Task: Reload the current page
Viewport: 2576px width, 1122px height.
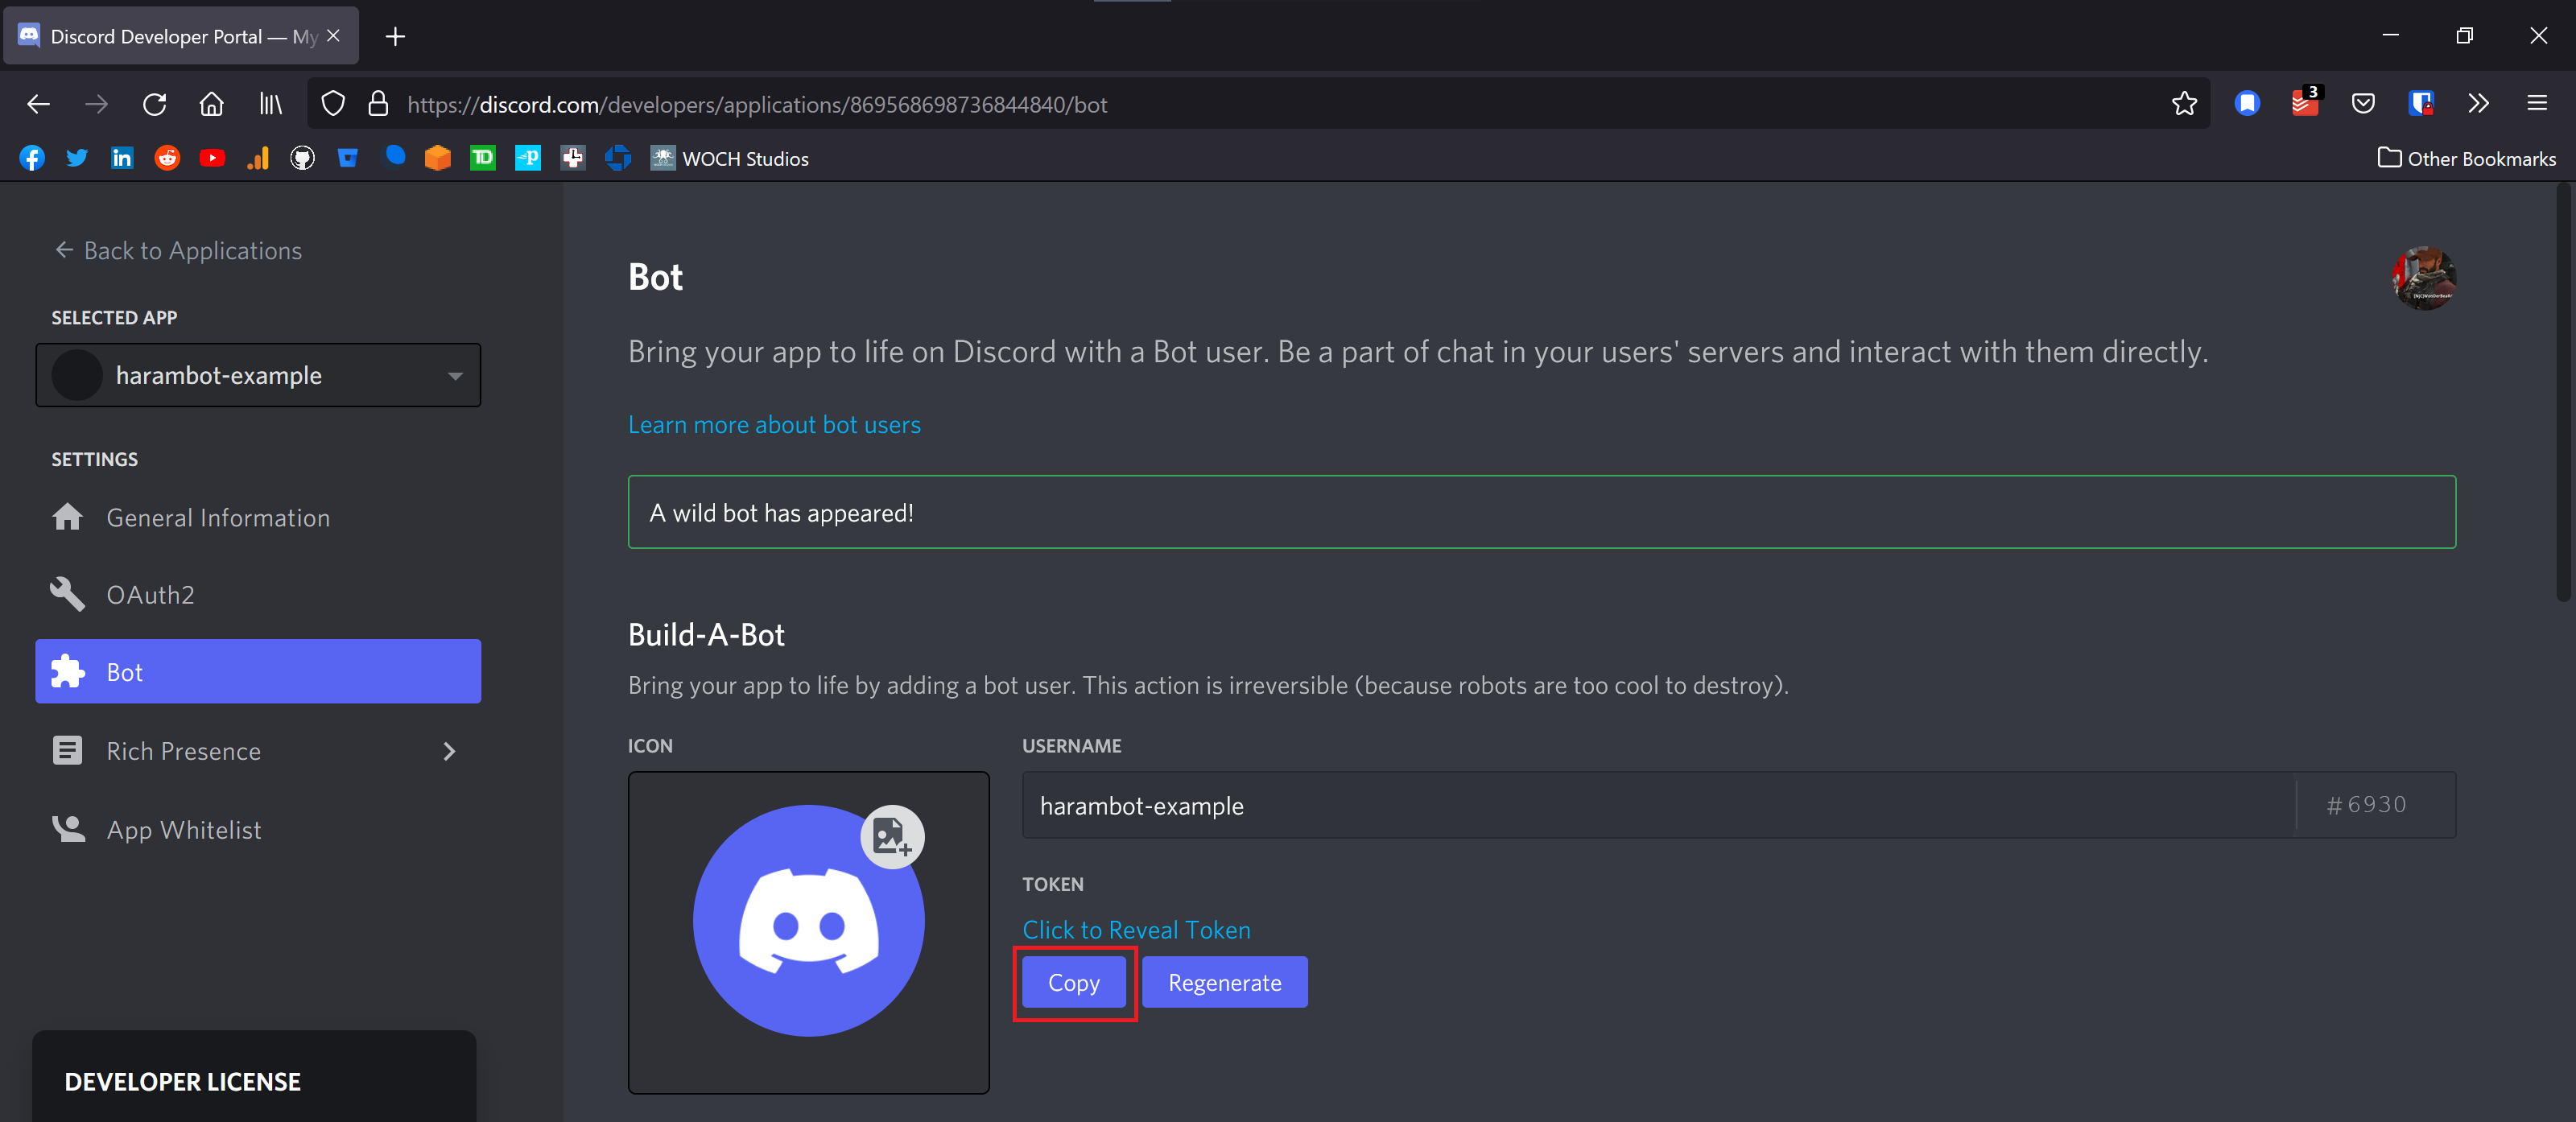Action: coord(154,104)
